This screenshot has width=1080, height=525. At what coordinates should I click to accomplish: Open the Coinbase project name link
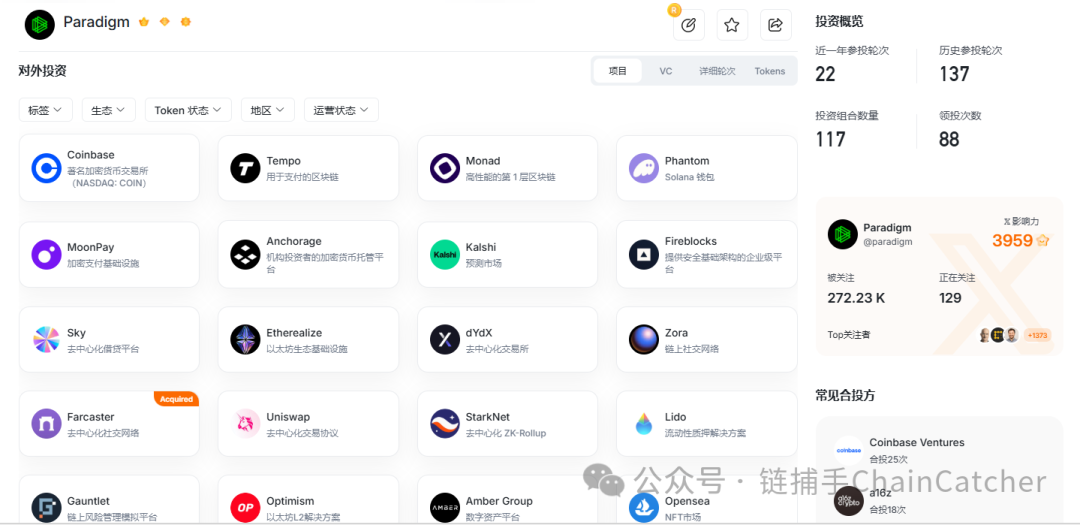91,155
